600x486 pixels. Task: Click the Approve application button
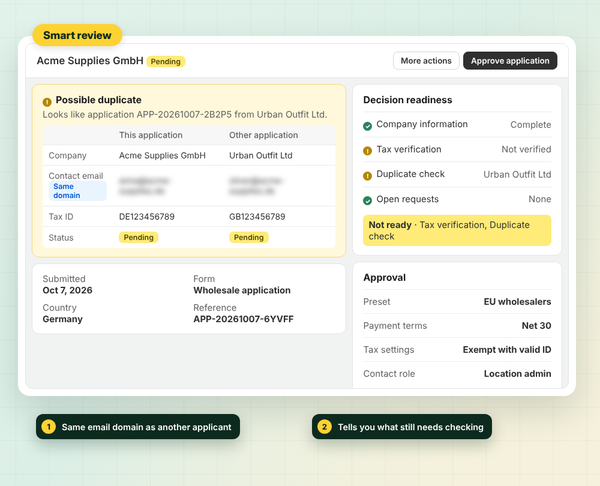pyautogui.click(x=510, y=61)
